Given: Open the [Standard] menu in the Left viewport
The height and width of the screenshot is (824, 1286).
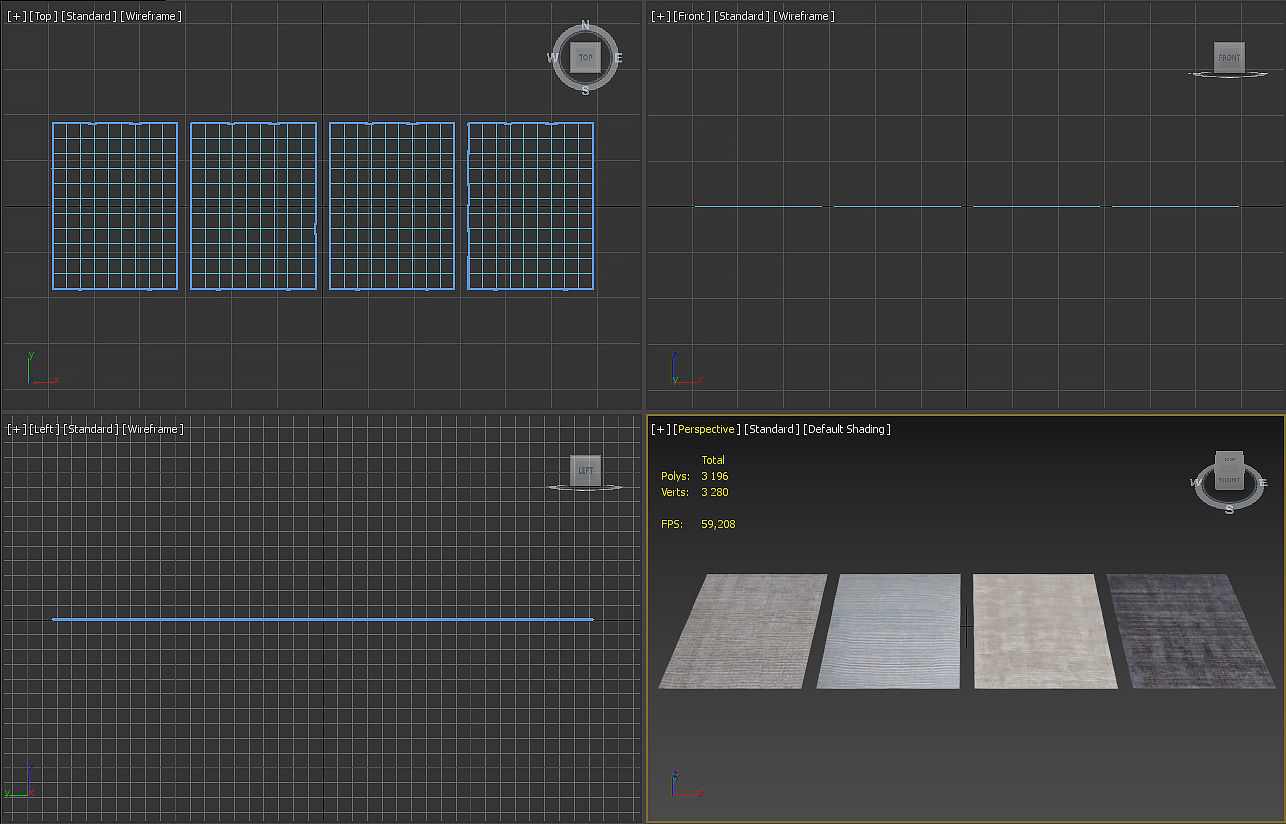Looking at the screenshot, I should coord(91,429).
